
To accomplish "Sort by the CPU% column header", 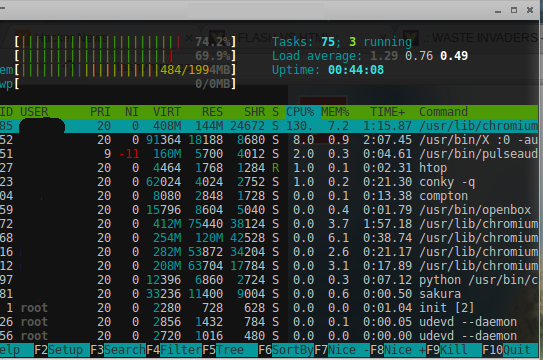I will [300, 112].
